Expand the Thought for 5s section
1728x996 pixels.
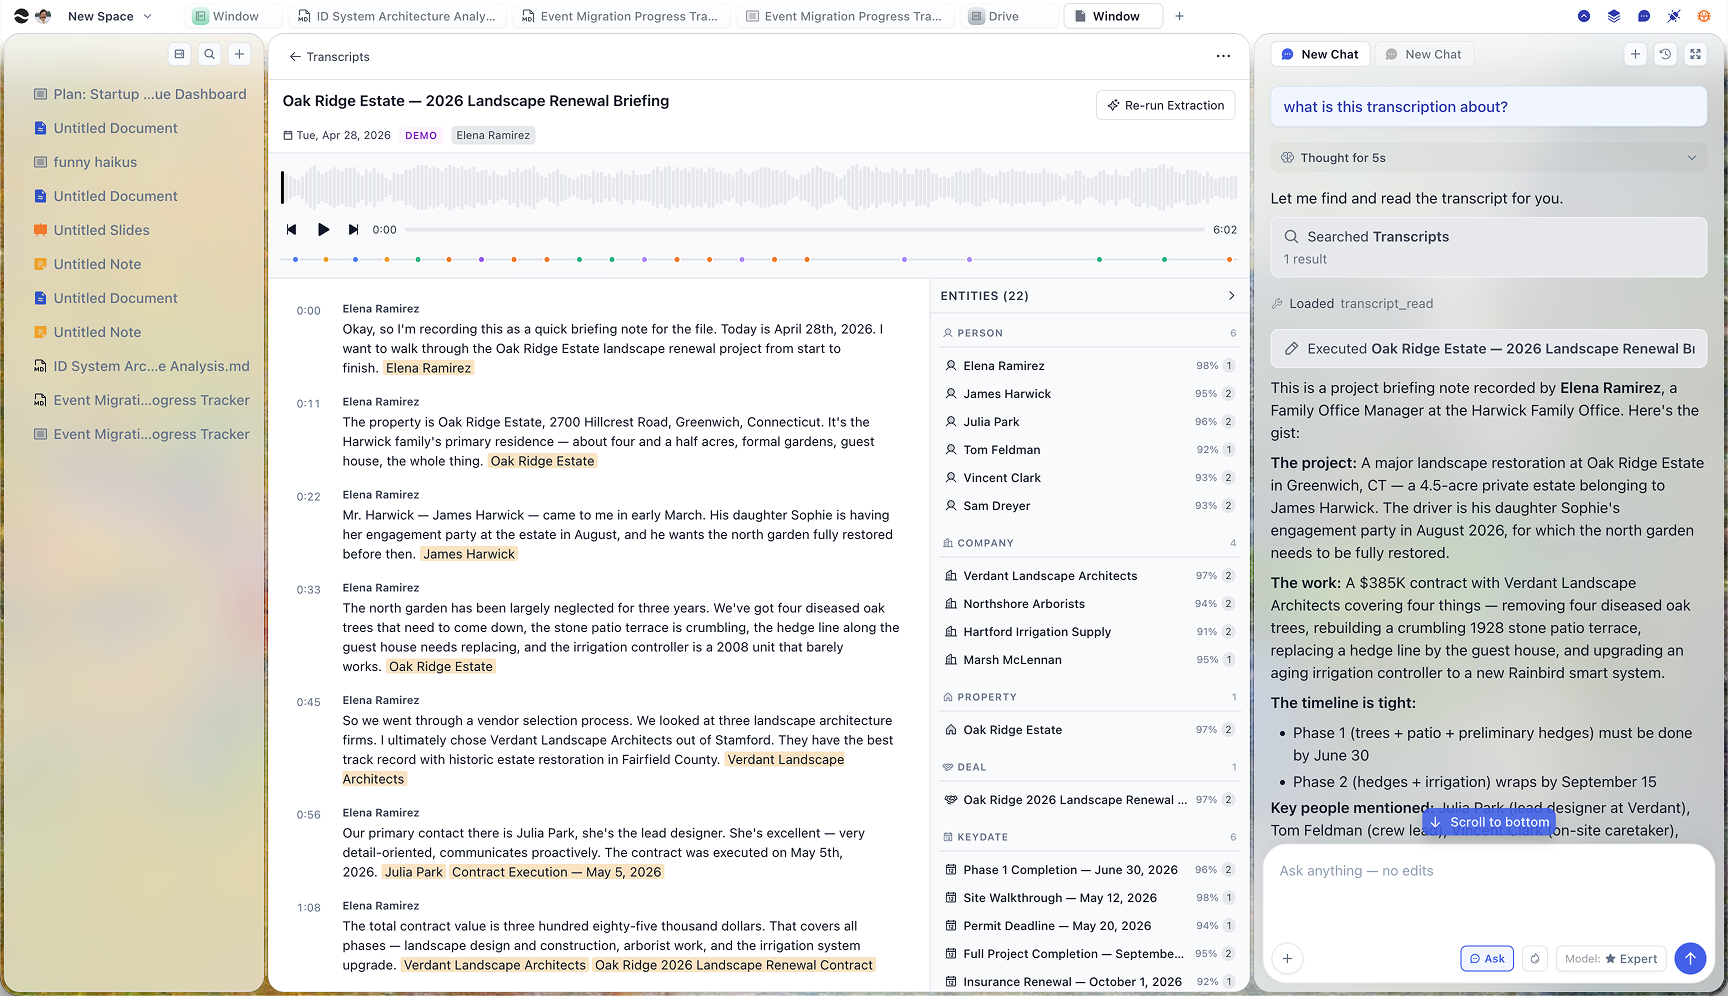pyautogui.click(x=1488, y=158)
